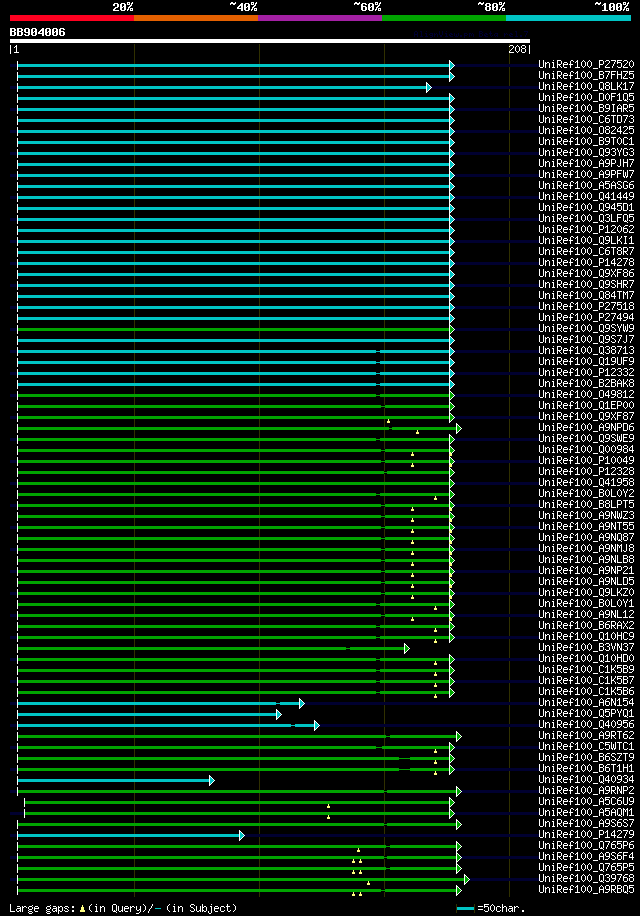640x916 pixels.
Task: Click the purple ~60% identity legend segment
Action: click(x=320, y=18)
